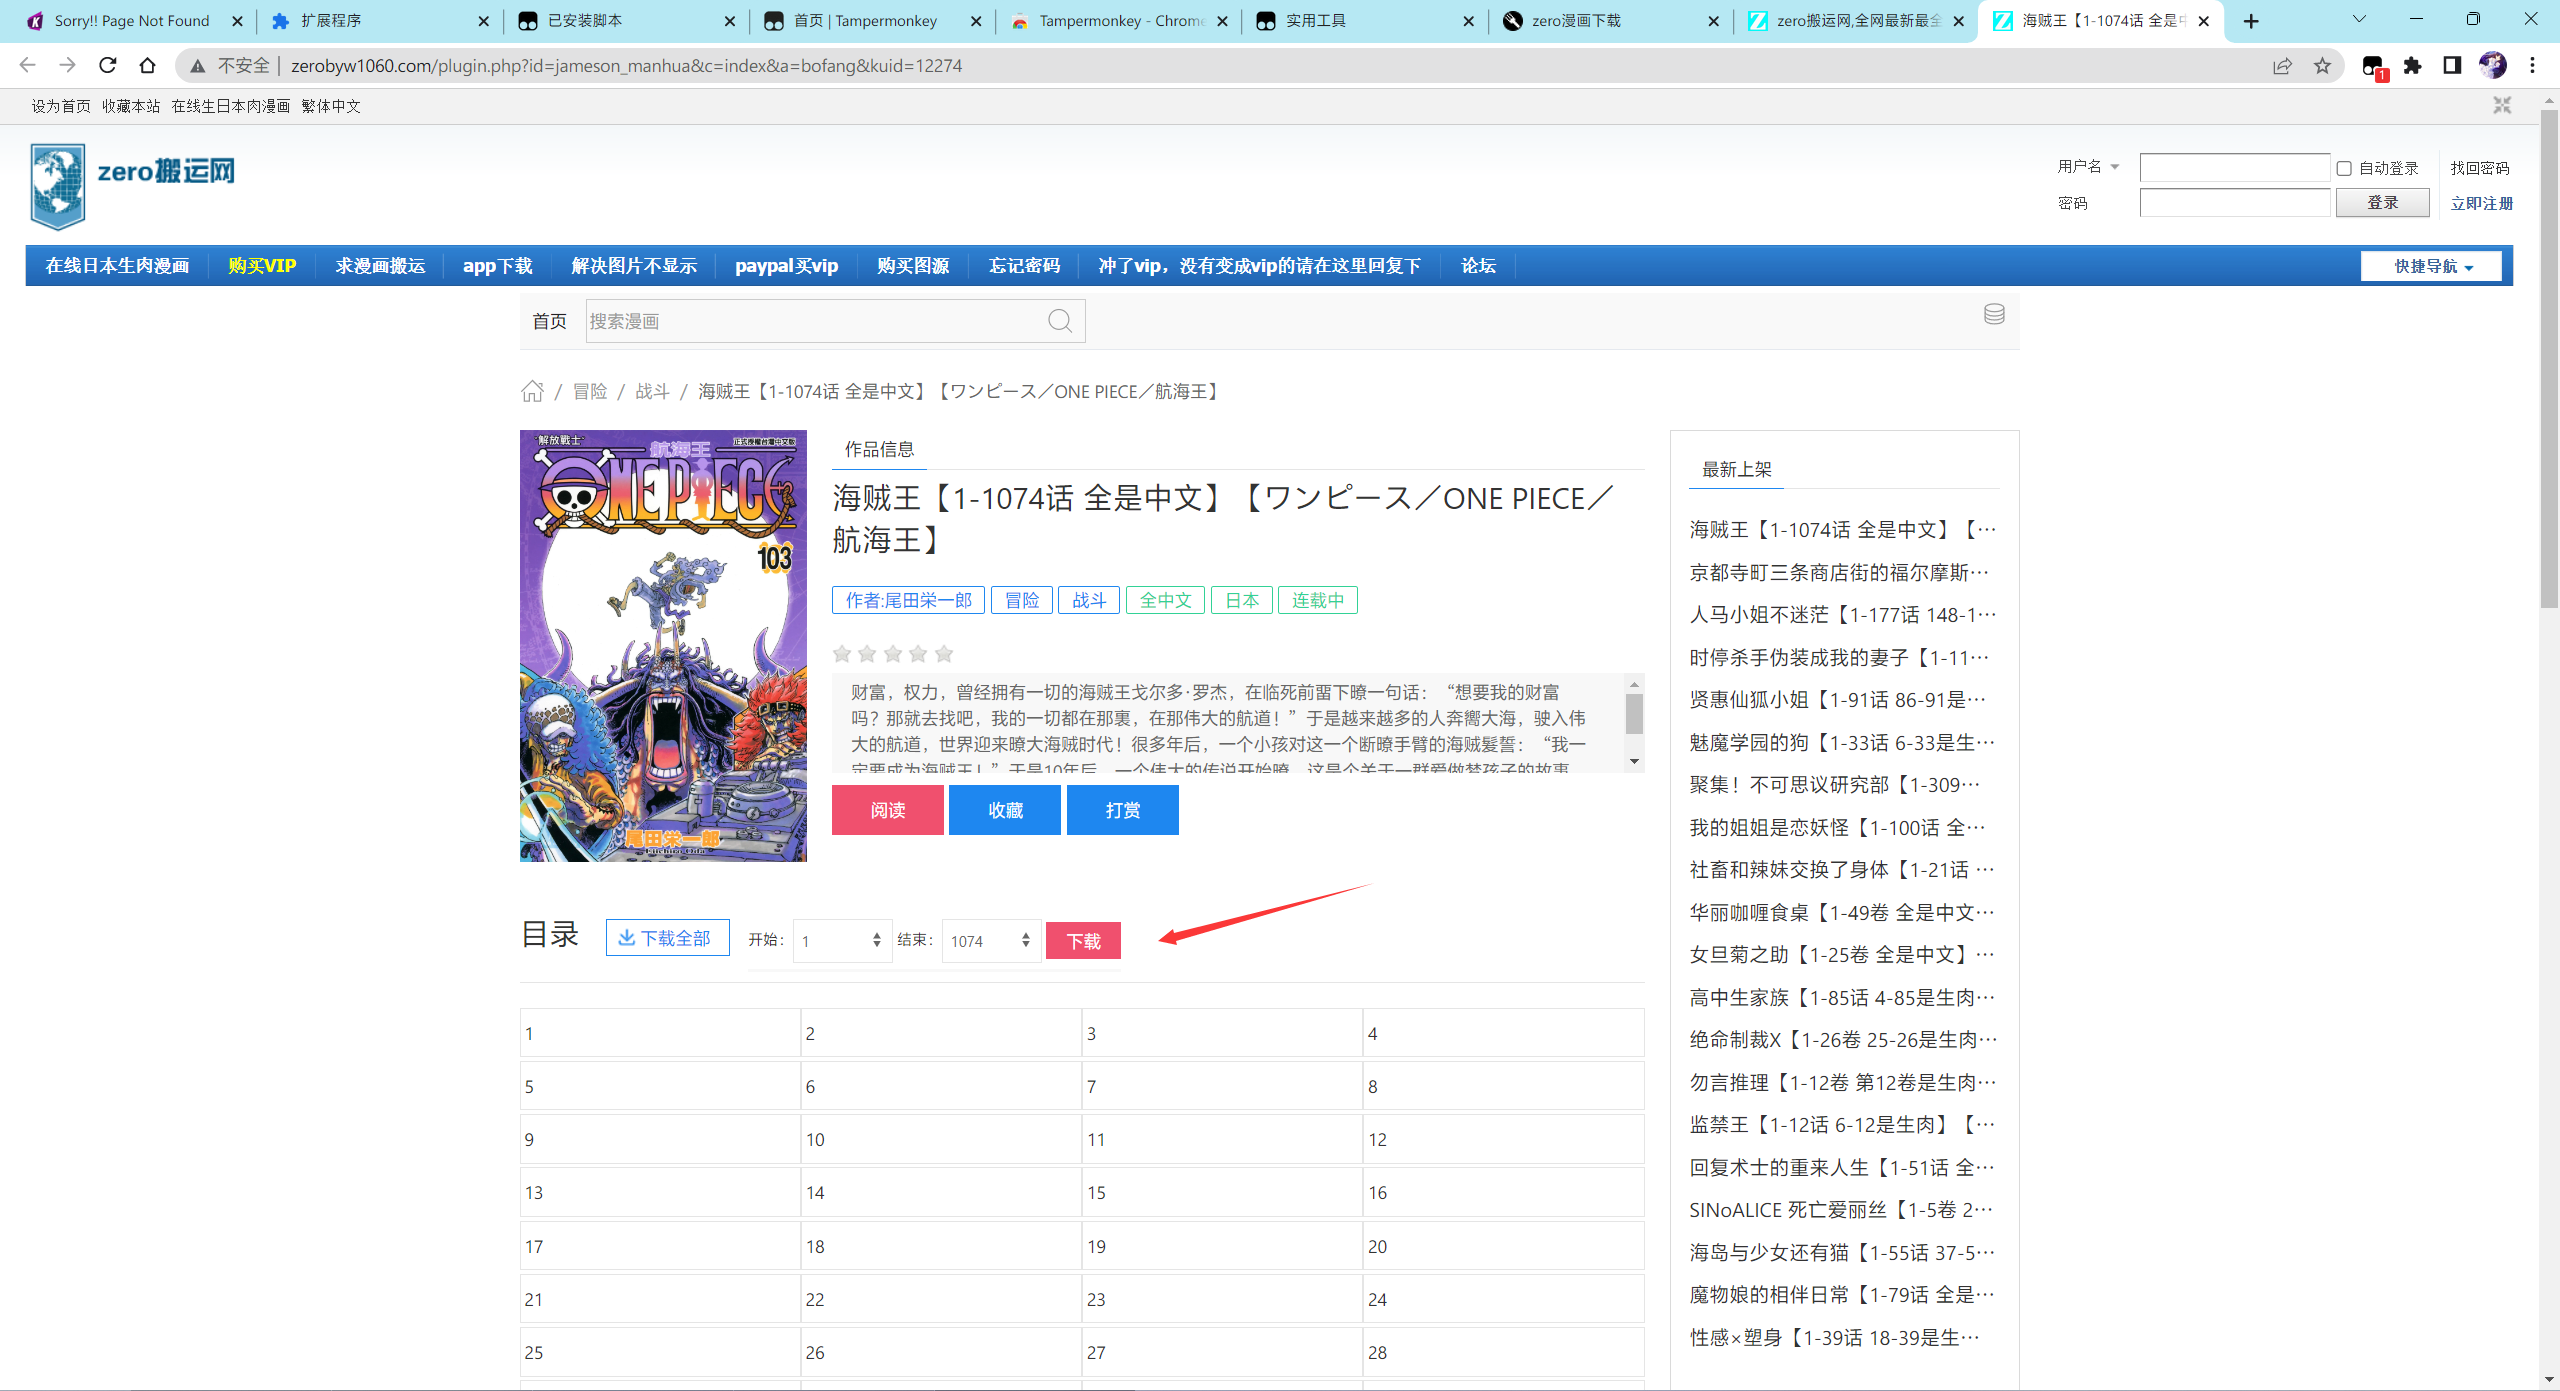Close the zero漫画下载 tab
Image resolution: width=2560 pixels, height=1391 pixels.
tap(1713, 21)
